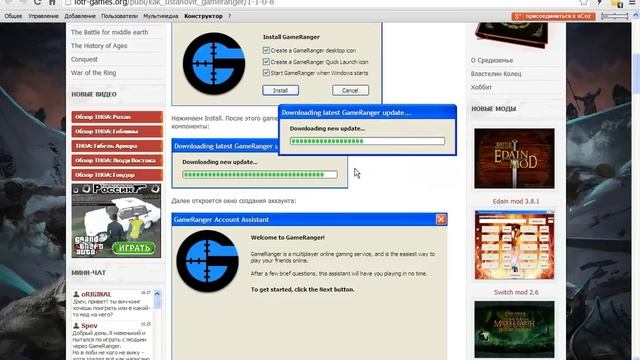Click the book image above О Средиземье
Screen dimensions: 640x360
[x=512, y=35]
